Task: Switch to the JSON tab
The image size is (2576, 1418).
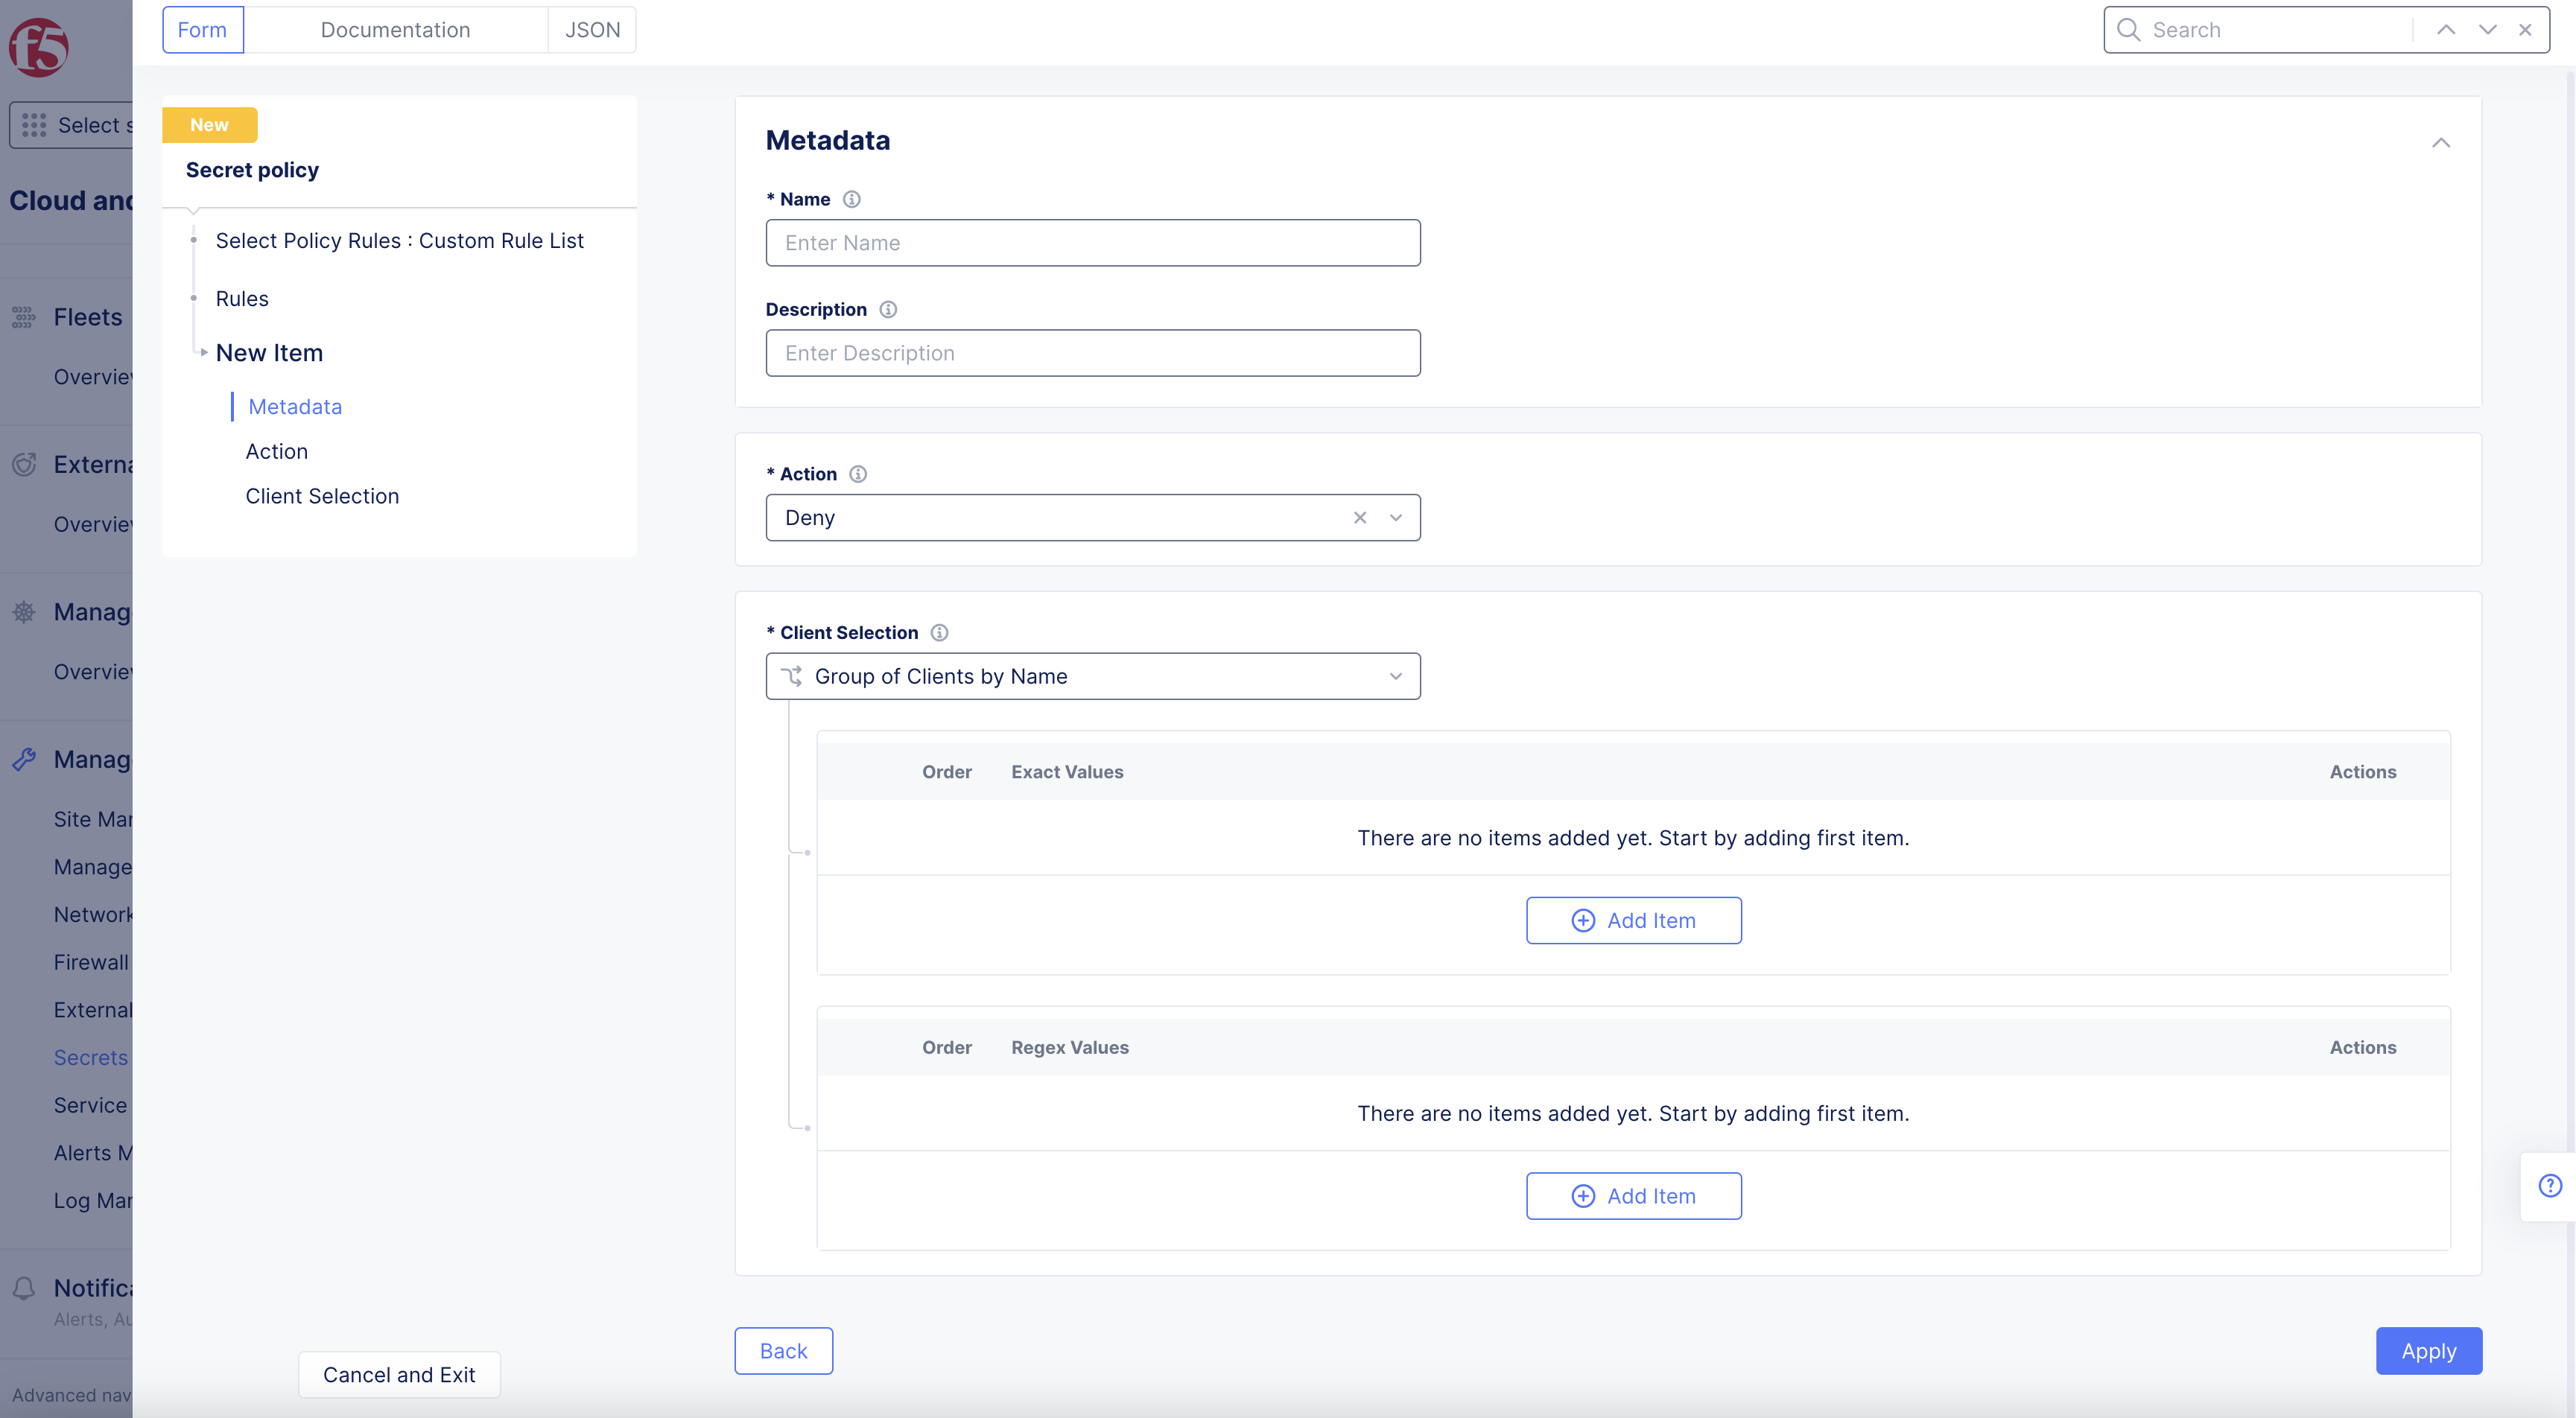Action: point(592,30)
